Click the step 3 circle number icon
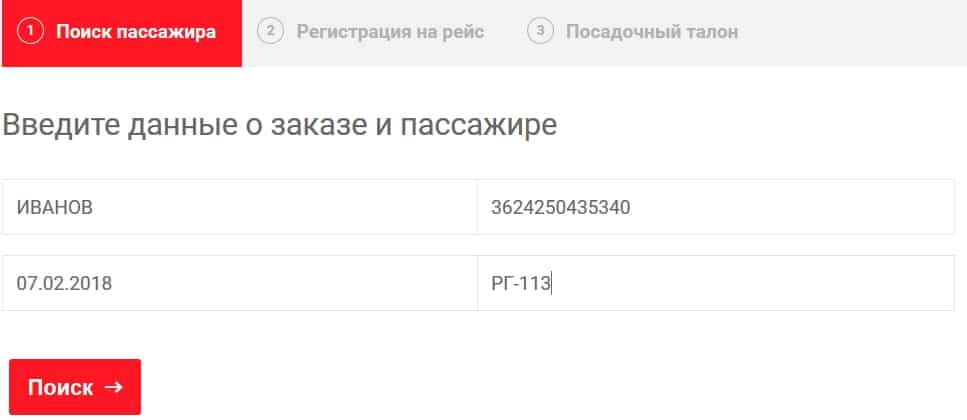The width and height of the screenshot is (967, 420). click(x=540, y=32)
